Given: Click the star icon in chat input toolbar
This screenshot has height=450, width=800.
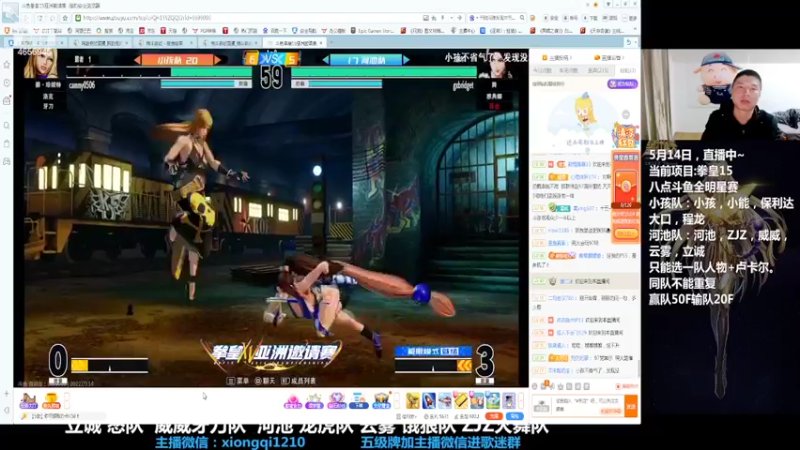Looking at the screenshot, I should point(561,386).
